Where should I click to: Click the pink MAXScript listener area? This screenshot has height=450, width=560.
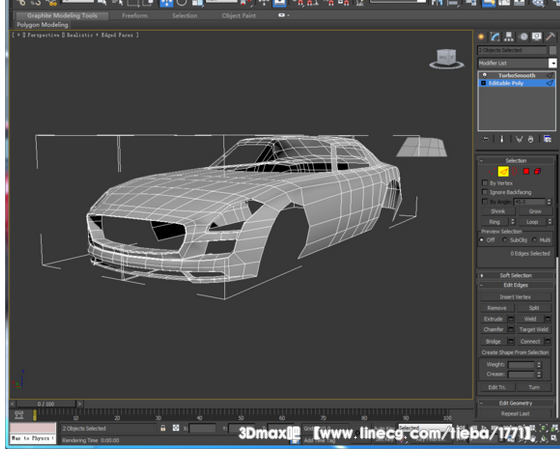coord(33,428)
